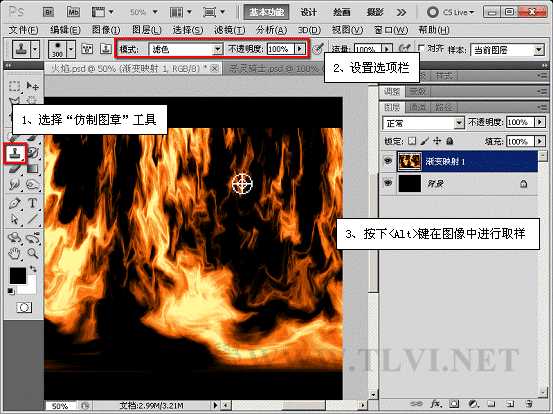
Task: Click tablet pressure opacity icon
Action: point(318,49)
